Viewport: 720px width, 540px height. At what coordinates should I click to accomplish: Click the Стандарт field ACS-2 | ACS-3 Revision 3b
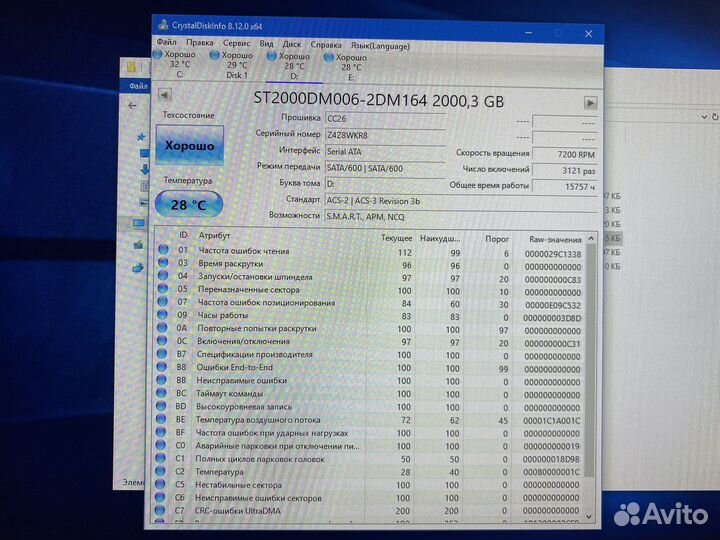[x=461, y=201]
